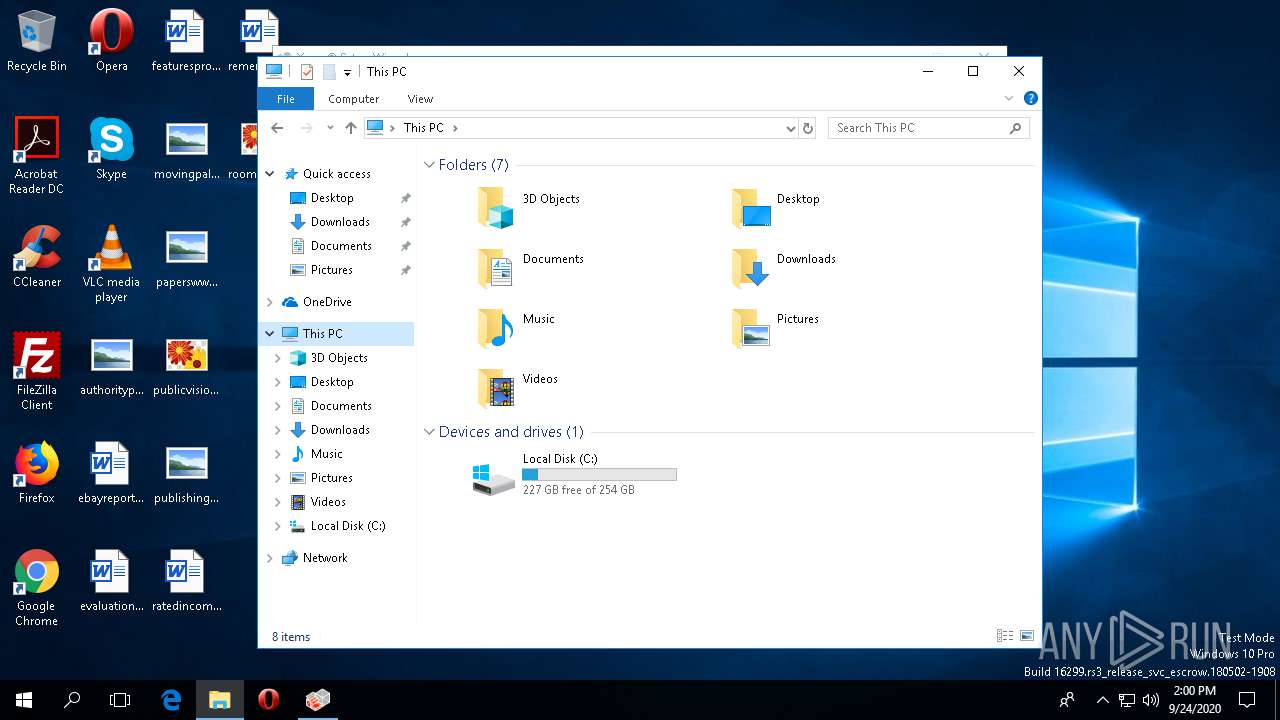1280x720 pixels.
Task: Click the Search This PC field
Action: [x=928, y=128]
